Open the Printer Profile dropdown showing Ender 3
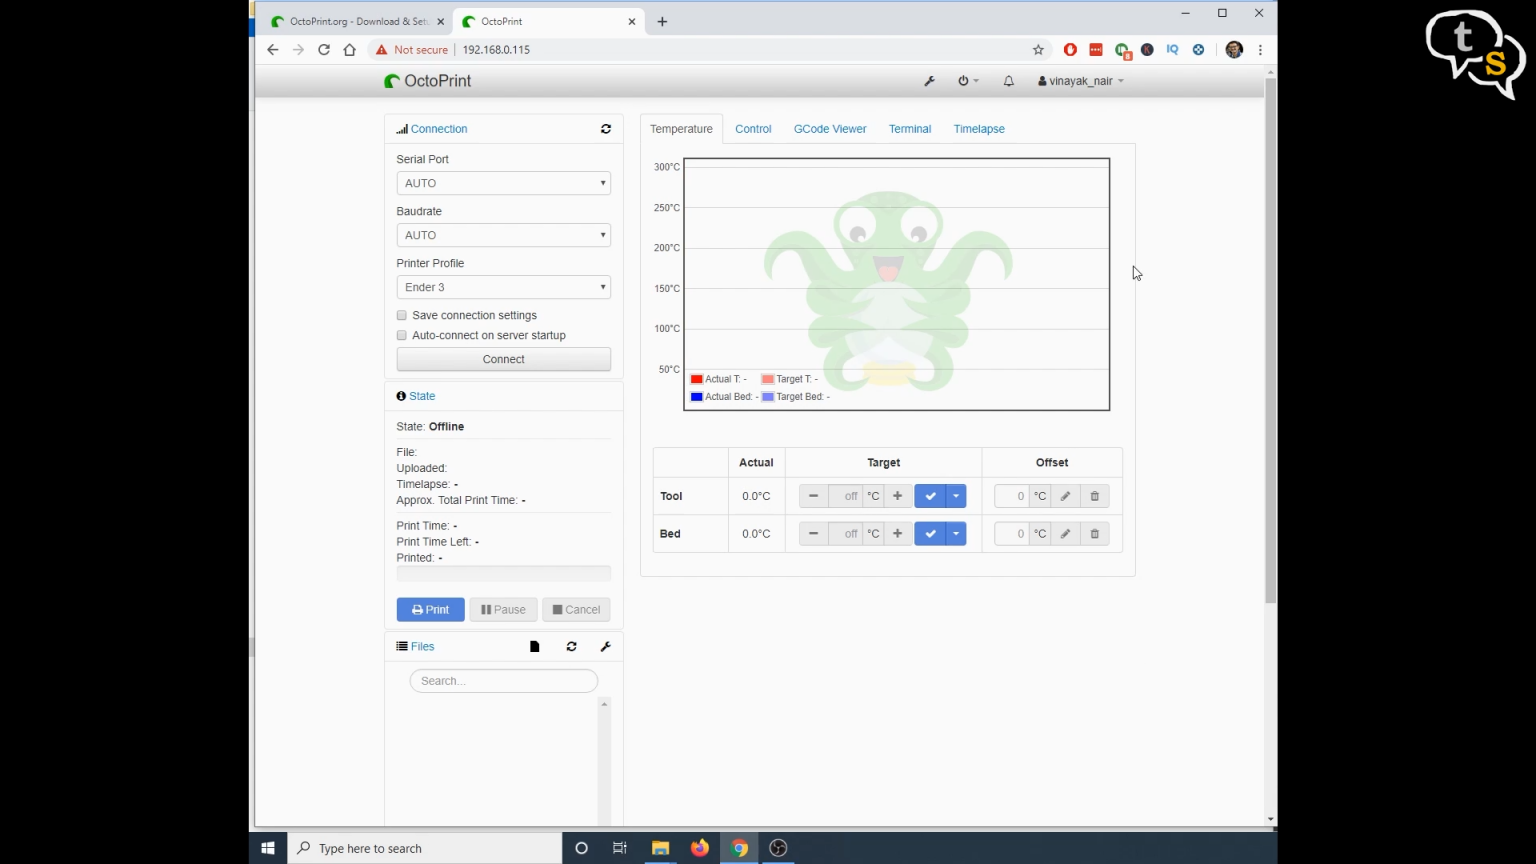Image resolution: width=1536 pixels, height=864 pixels. 503,287
